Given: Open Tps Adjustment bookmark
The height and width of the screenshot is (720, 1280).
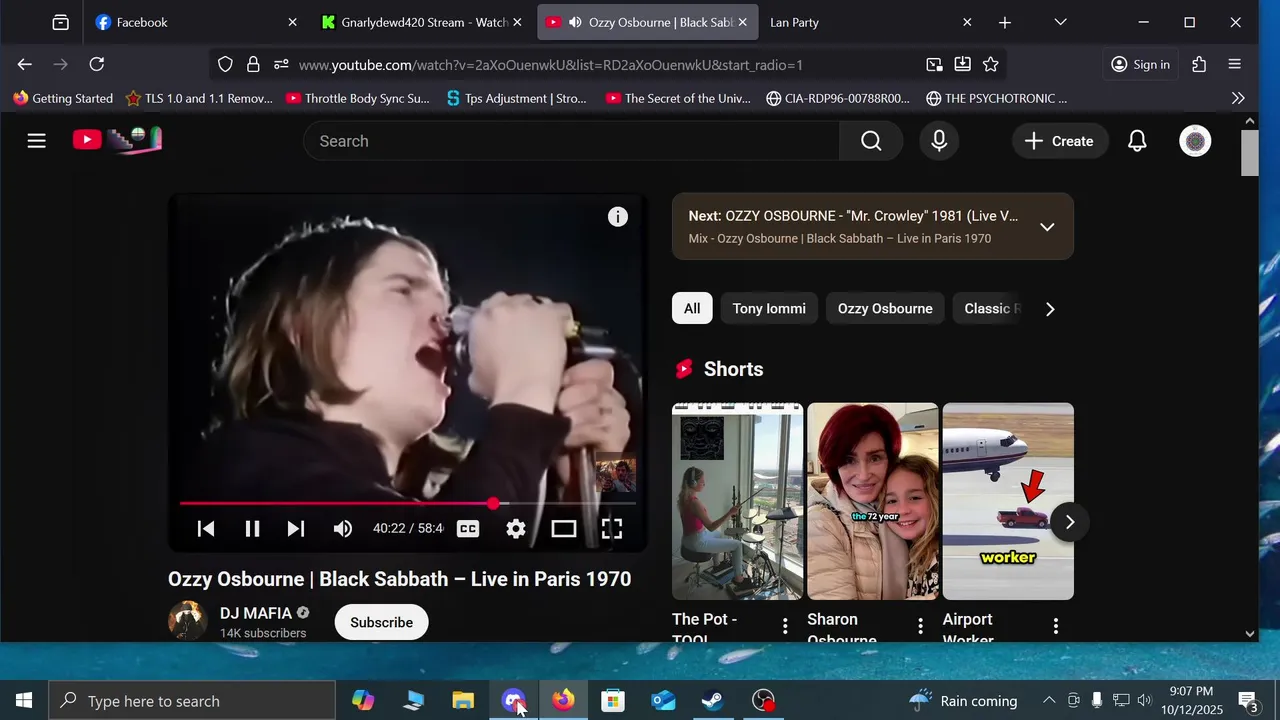Looking at the screenshot, I should tap(517, 98).
